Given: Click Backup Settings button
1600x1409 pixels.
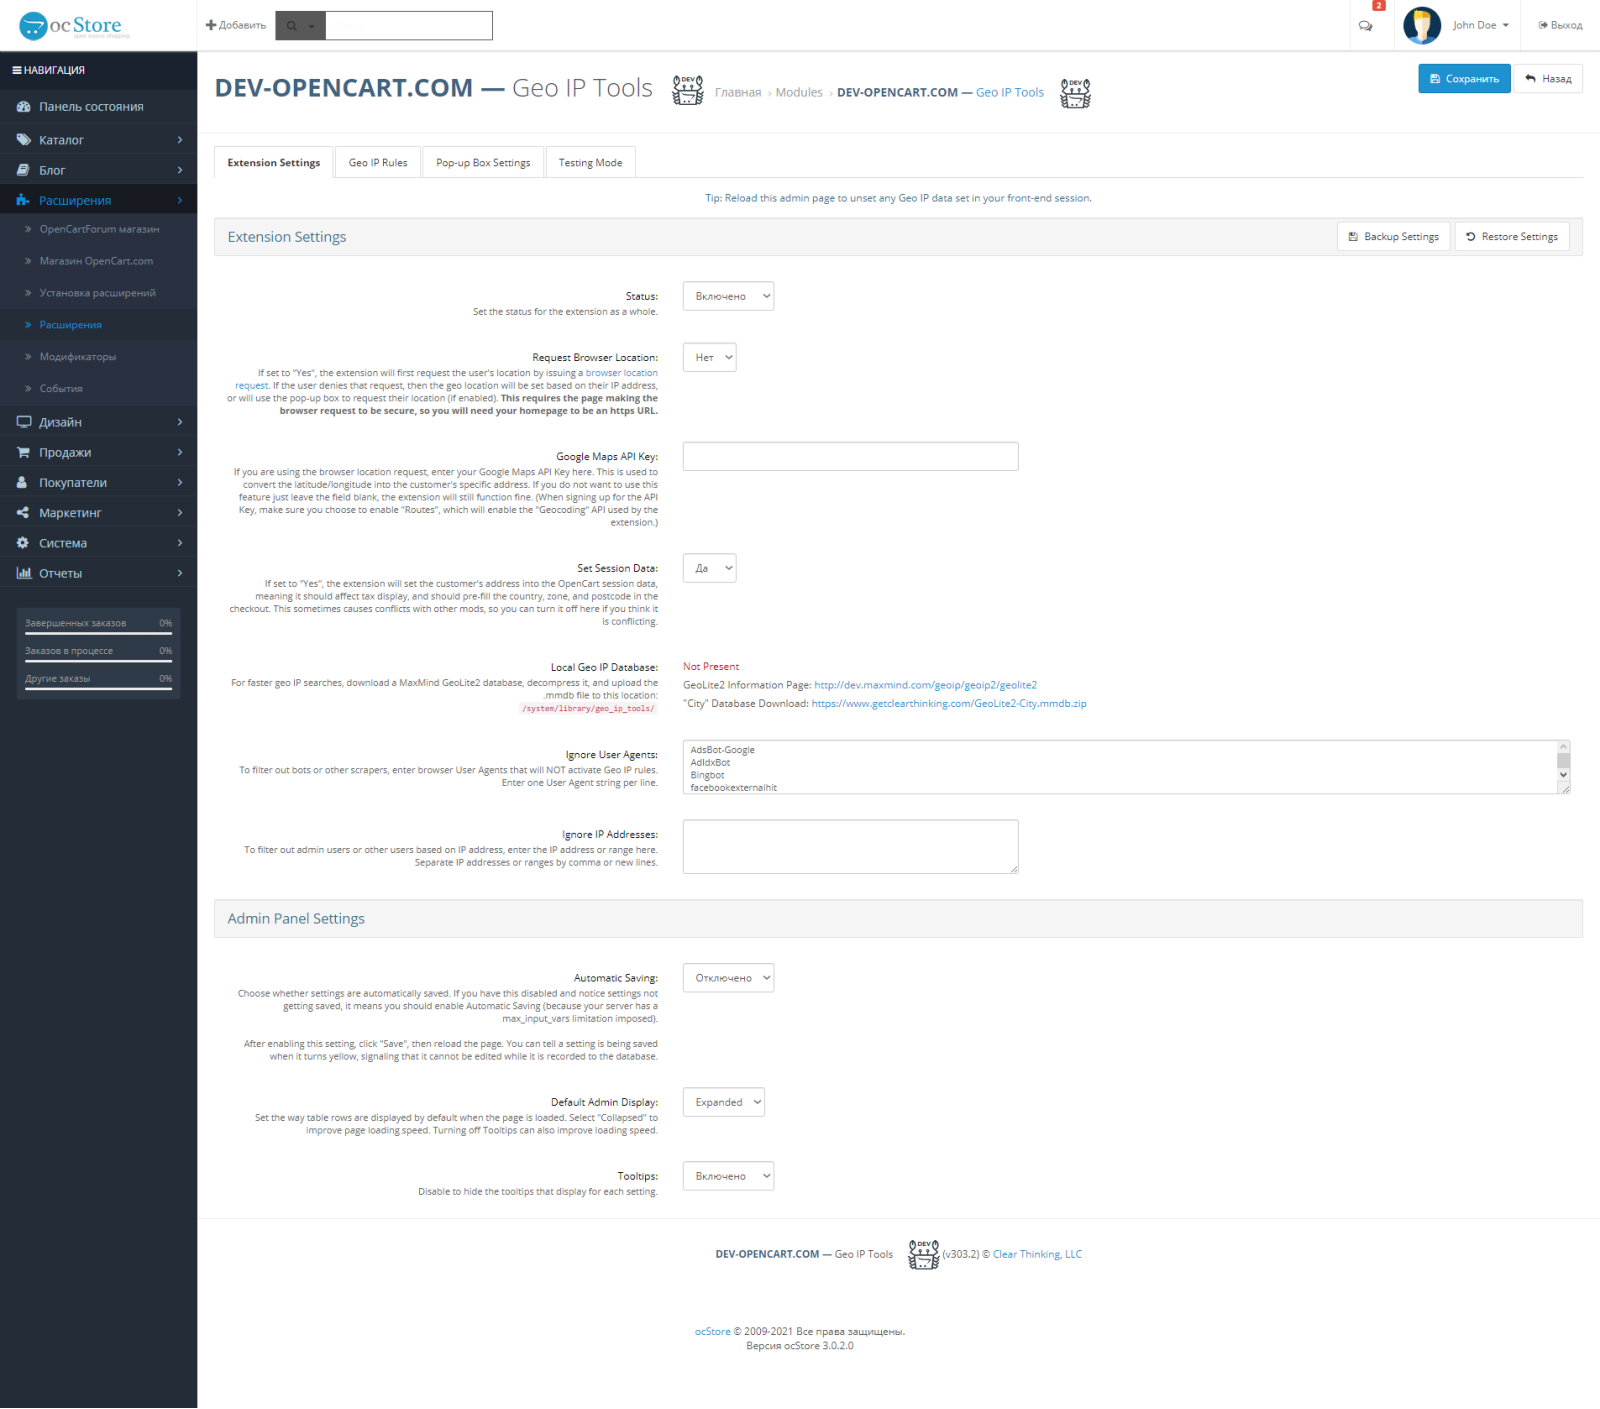Looking at the screenshot, I should 1393,237.
